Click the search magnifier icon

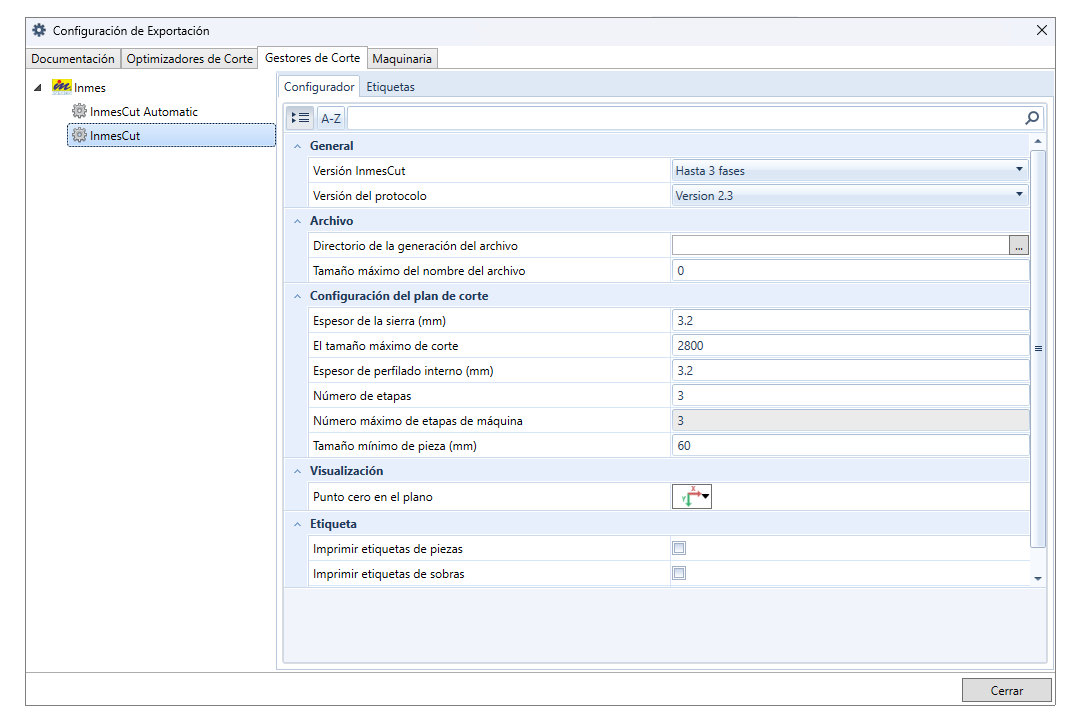(x=1032, y=118)
